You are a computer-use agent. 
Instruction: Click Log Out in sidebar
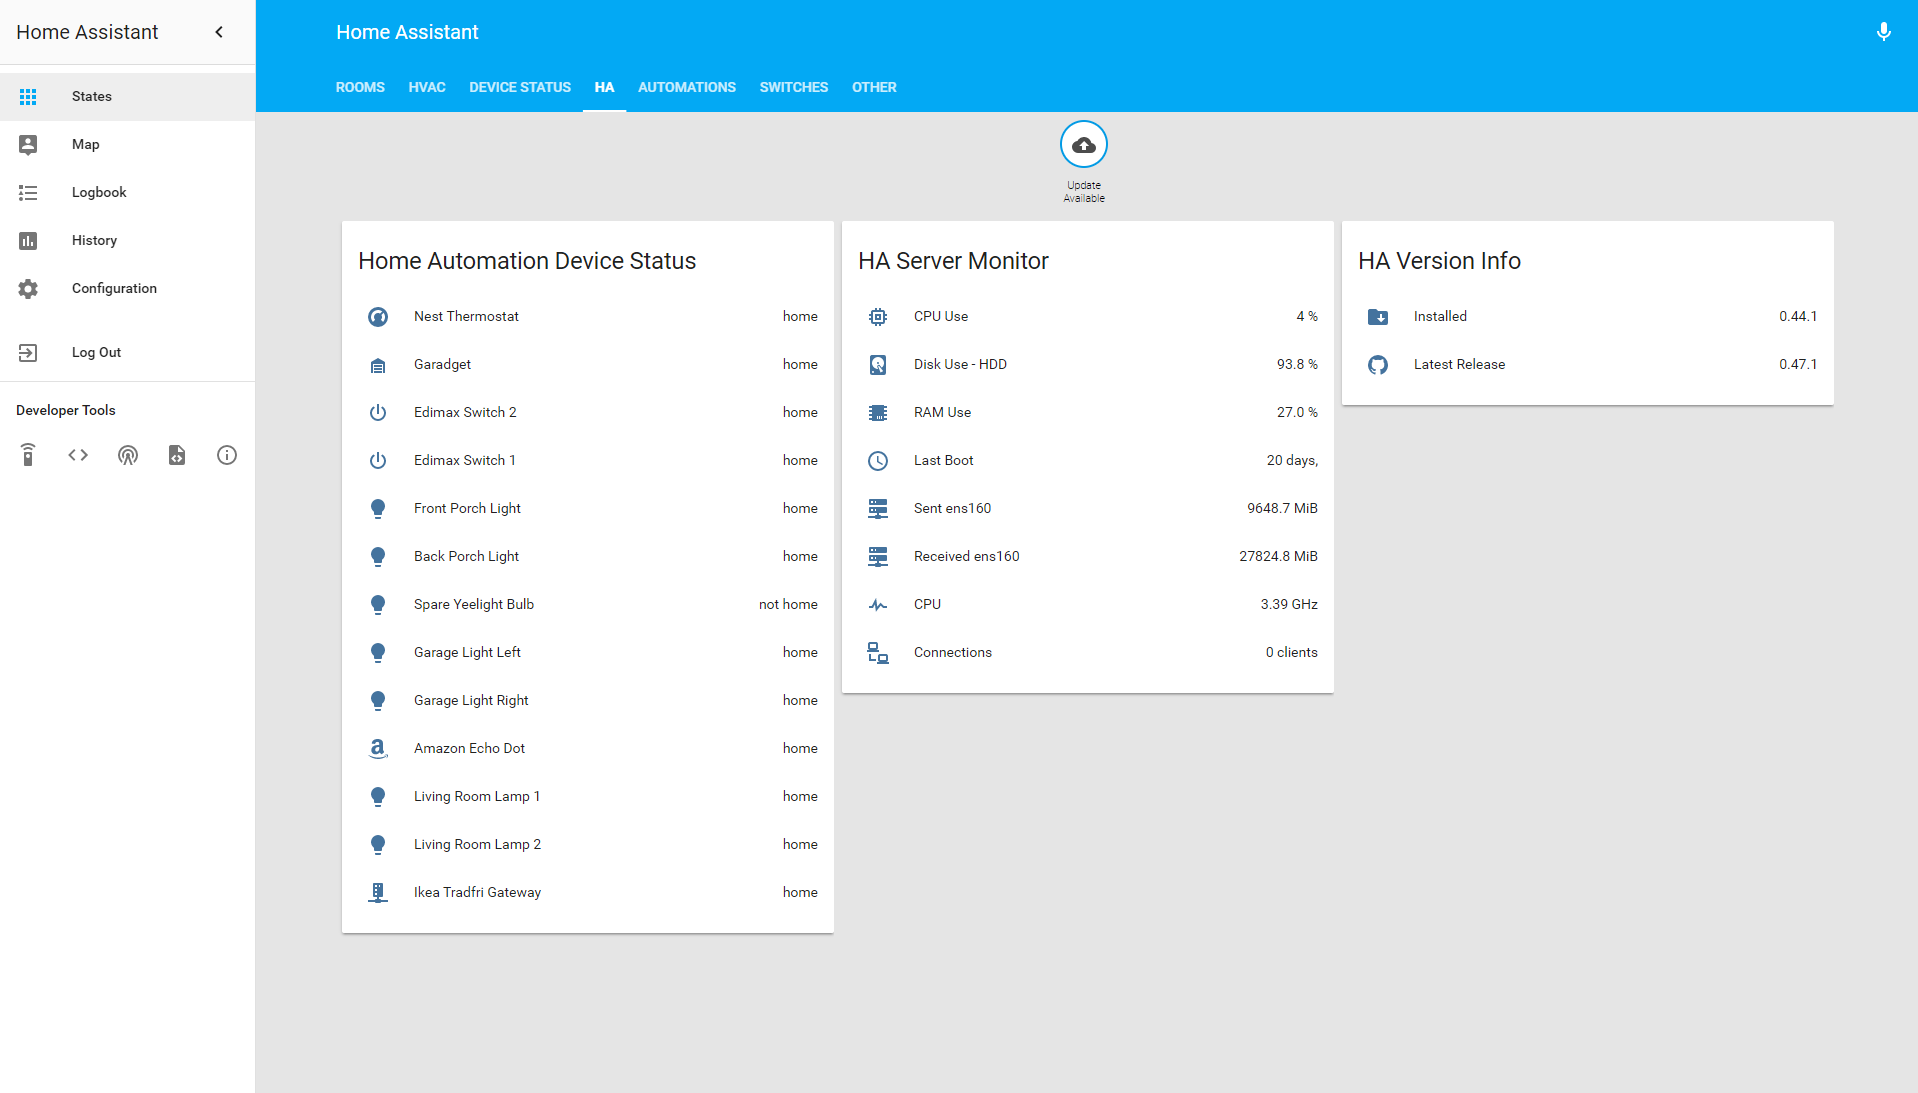tap(96, 353)
